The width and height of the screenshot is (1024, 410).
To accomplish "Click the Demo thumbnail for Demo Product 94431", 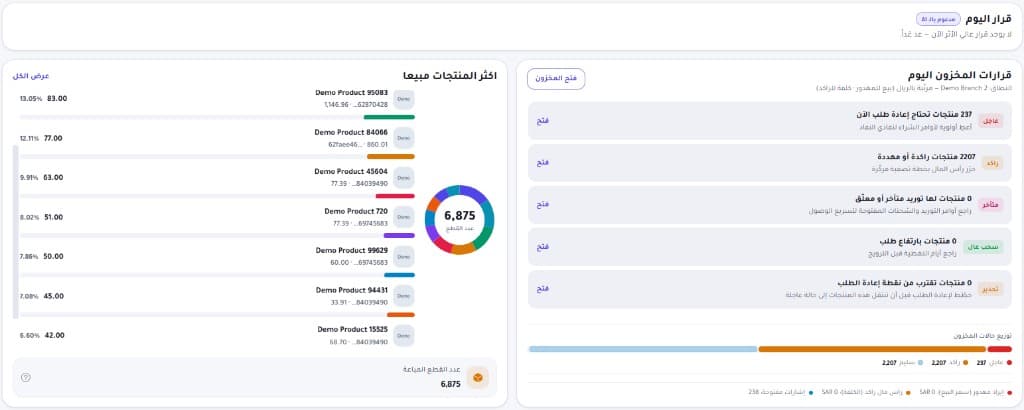I will 404,296.
